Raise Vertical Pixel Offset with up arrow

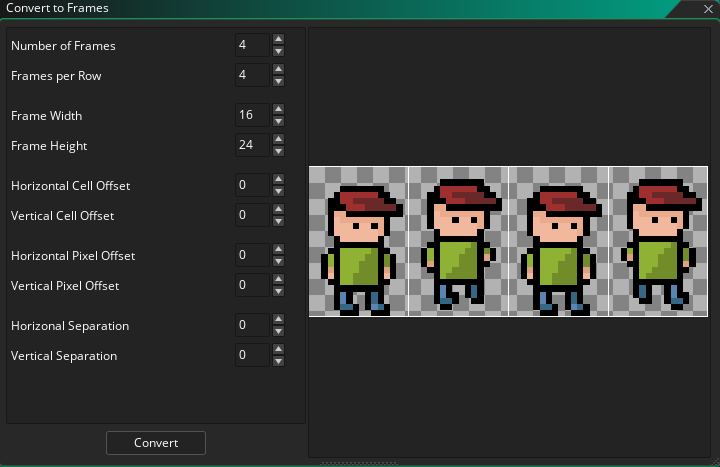[278, 279]
